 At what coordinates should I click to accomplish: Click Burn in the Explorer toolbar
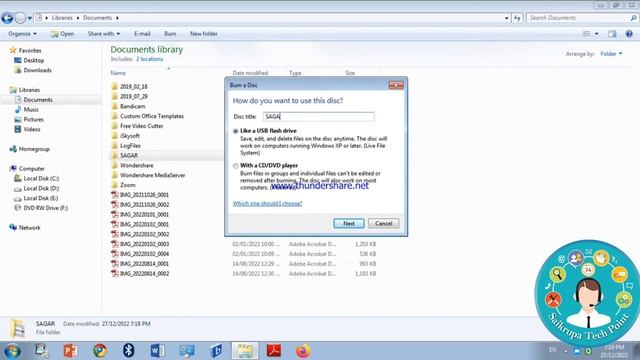coord(170,34)
